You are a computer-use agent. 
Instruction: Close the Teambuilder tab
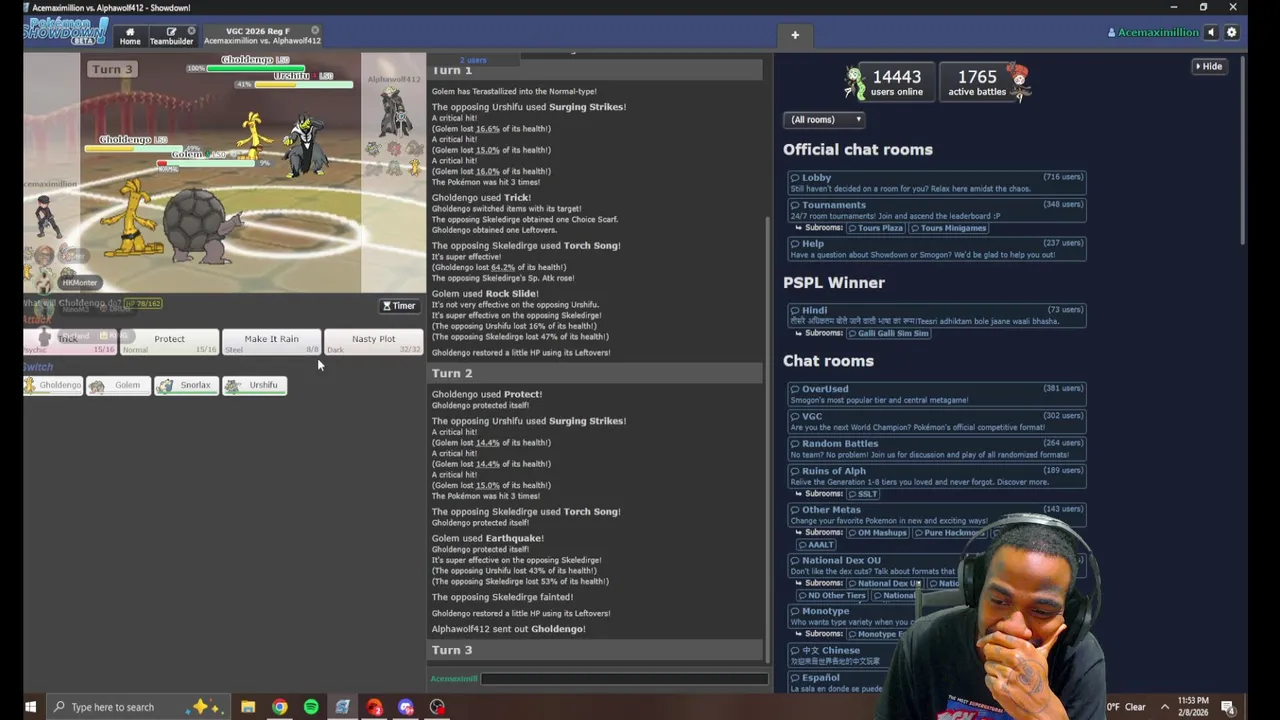[x=192, y=31]
